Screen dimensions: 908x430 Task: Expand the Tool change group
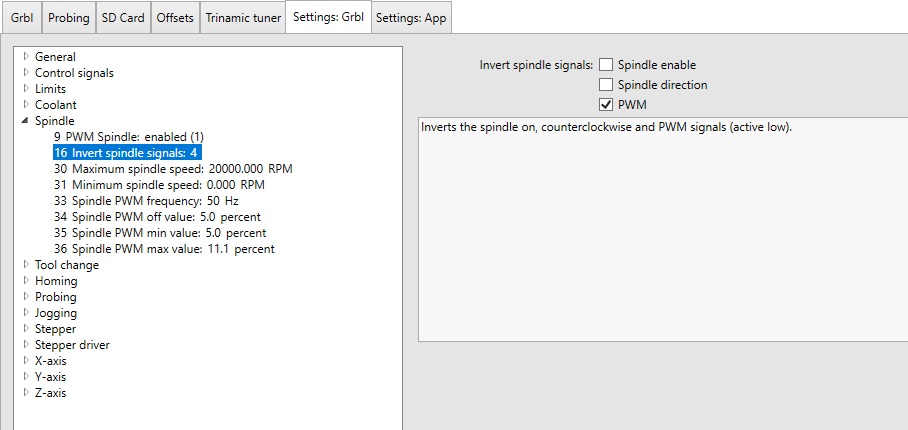25,264
